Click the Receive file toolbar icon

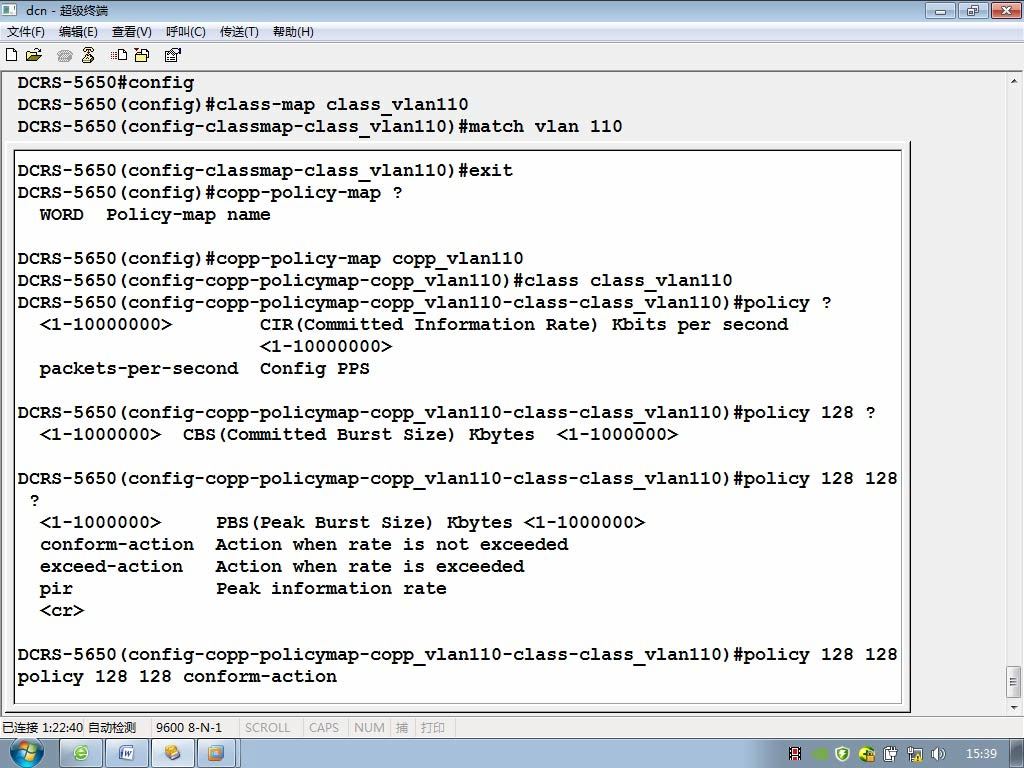pos(142,55)
